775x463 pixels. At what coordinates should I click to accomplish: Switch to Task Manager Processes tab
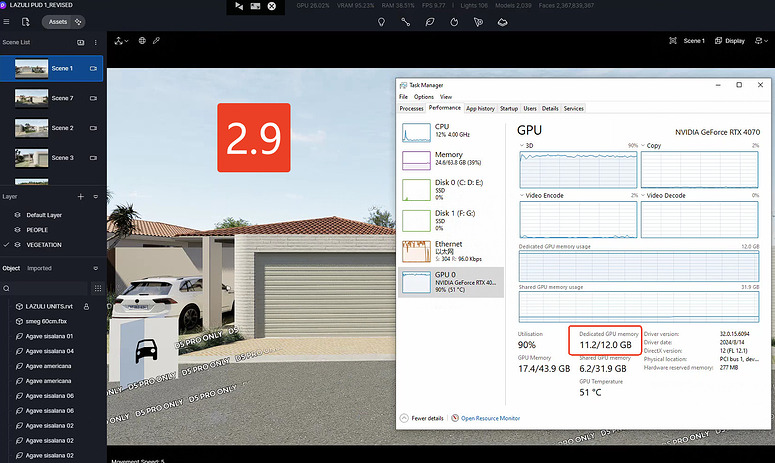(411, 109)
